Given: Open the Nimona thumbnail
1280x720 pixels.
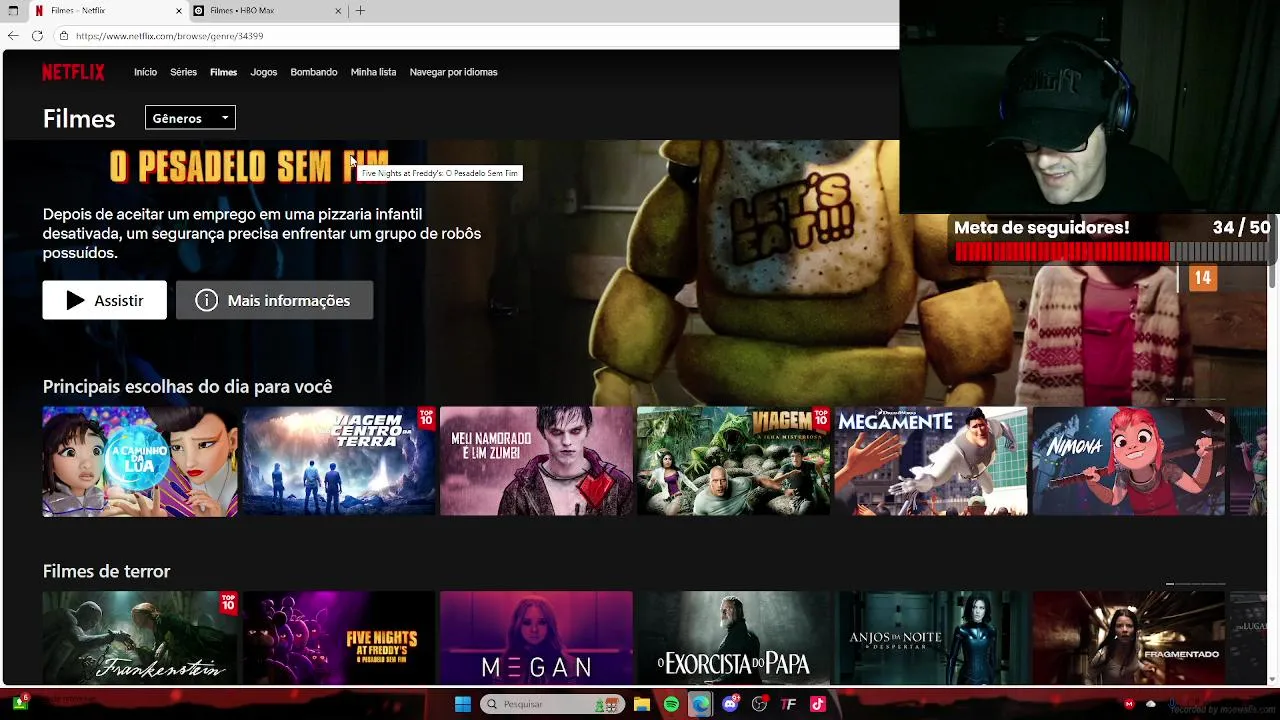Looking at the screenshot, I should [1128, 461].
